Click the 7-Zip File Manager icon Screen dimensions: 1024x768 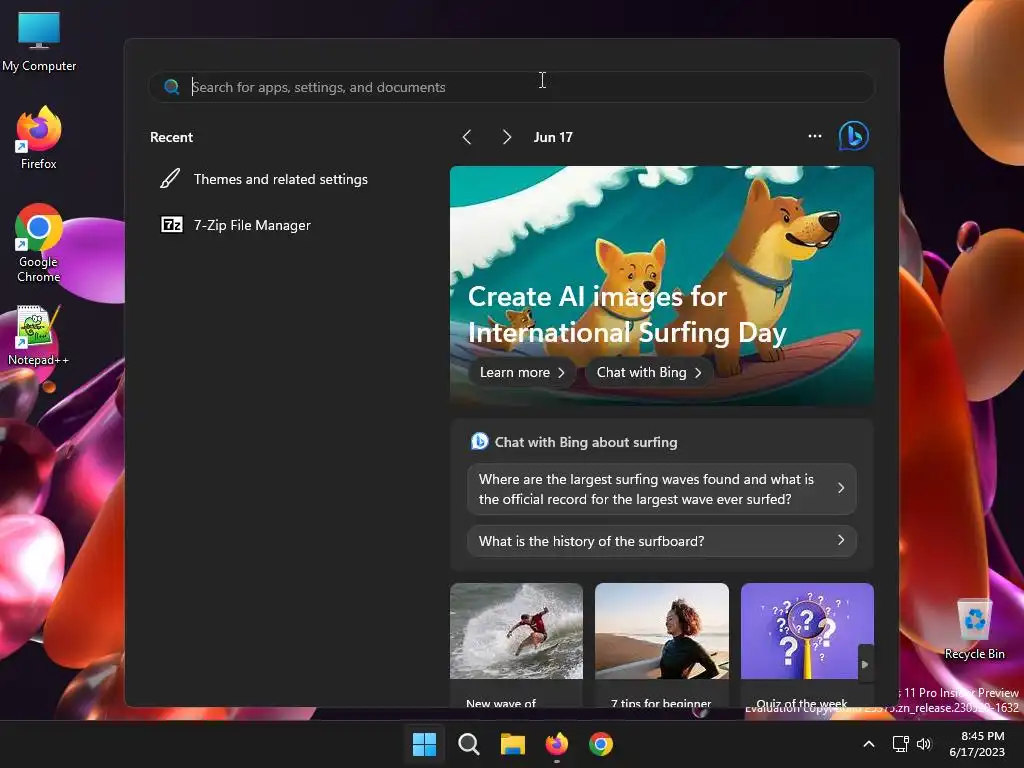tap(172, 225)
